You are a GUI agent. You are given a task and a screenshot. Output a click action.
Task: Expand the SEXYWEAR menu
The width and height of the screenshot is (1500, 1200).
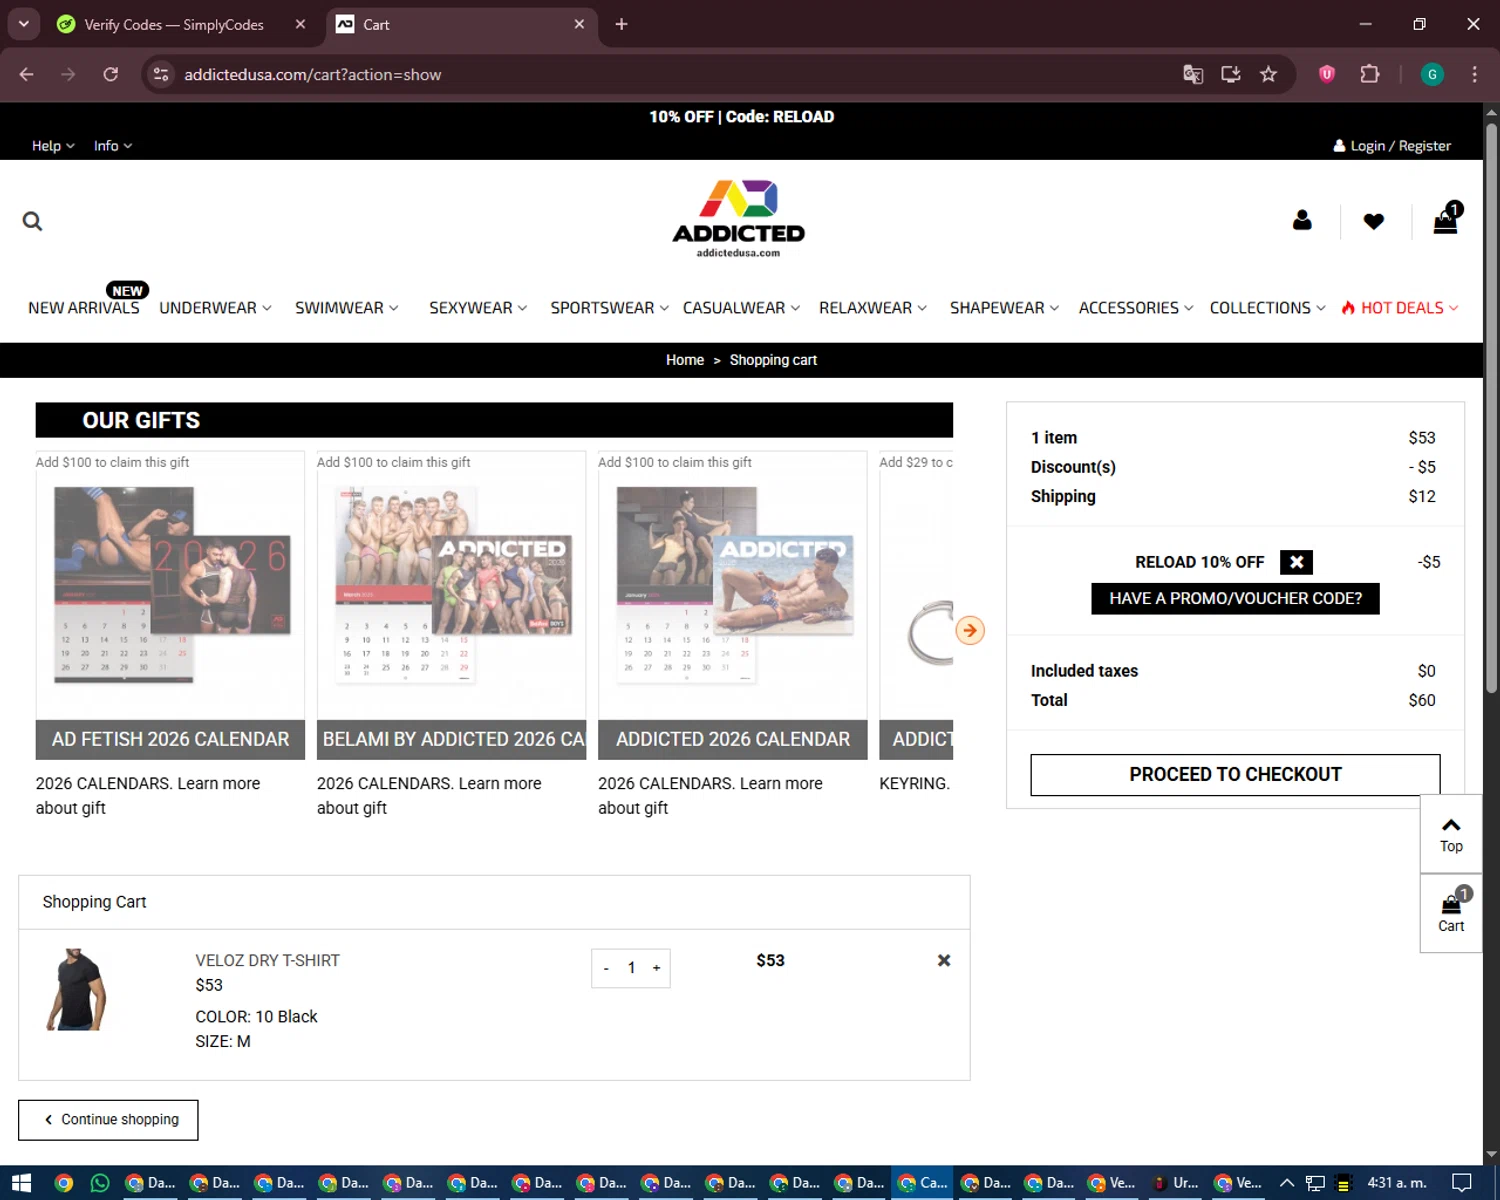(478, 308)
